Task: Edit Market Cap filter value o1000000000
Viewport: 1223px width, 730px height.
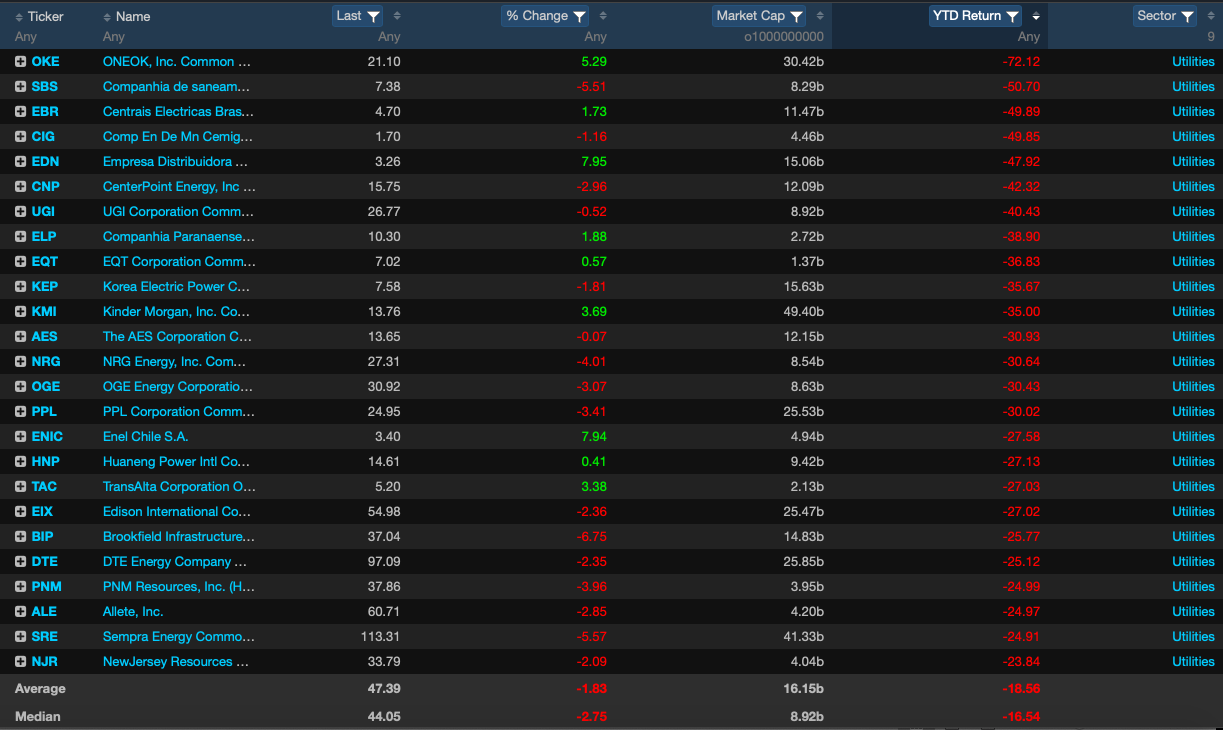Action: tap(784, 37)
